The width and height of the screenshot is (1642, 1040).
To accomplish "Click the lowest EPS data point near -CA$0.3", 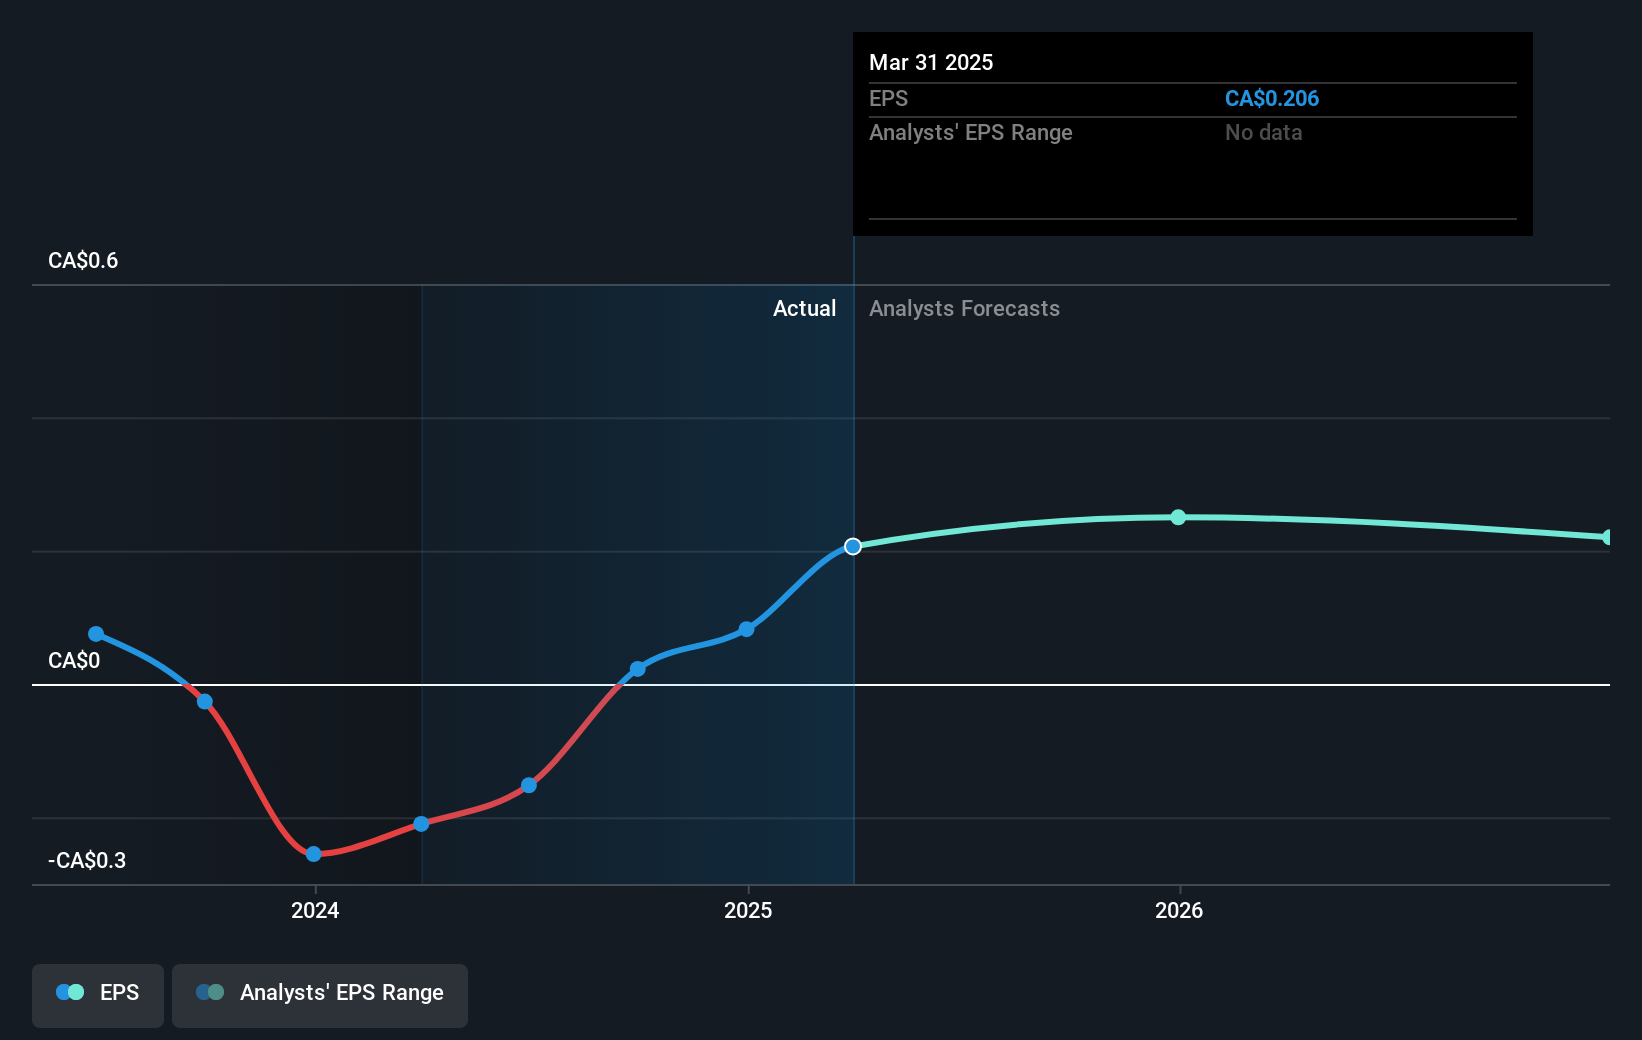I will pyautogui.click(x=314, y=854).
